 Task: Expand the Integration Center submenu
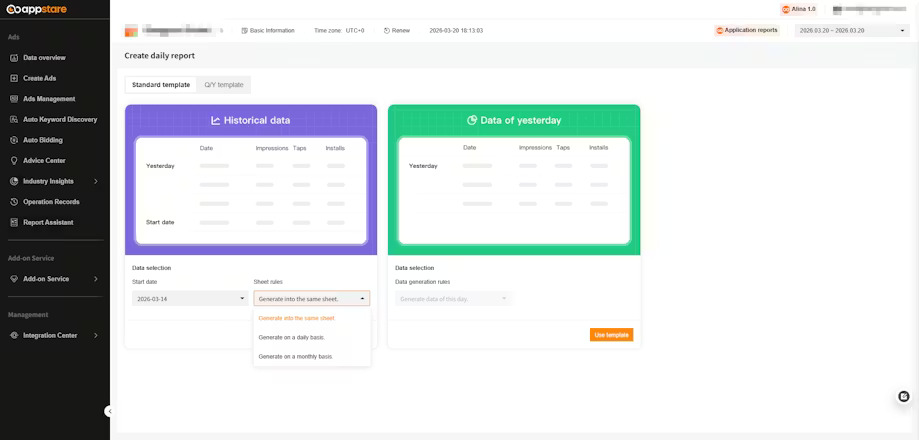(x=95, y=335)
